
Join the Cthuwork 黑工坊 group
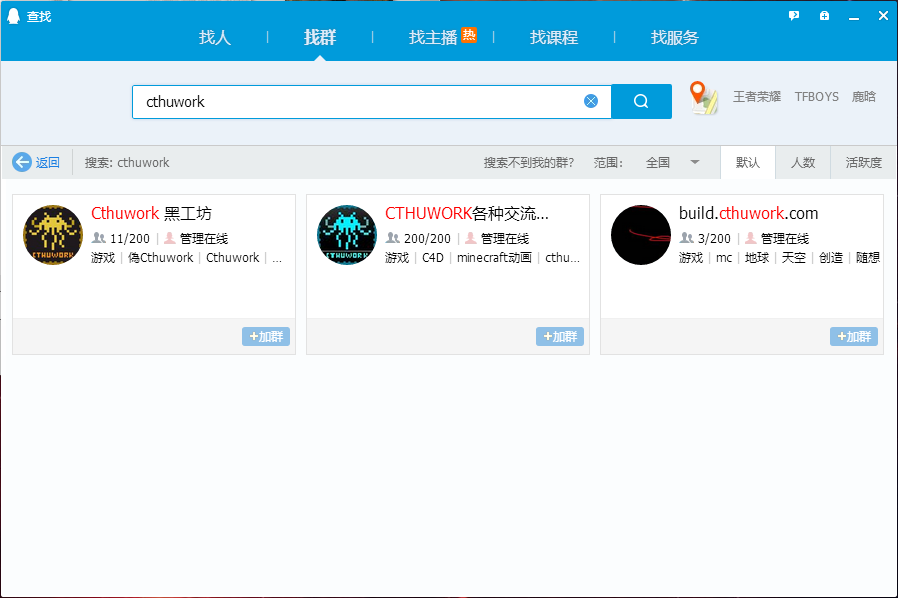(x=266, y=337)
